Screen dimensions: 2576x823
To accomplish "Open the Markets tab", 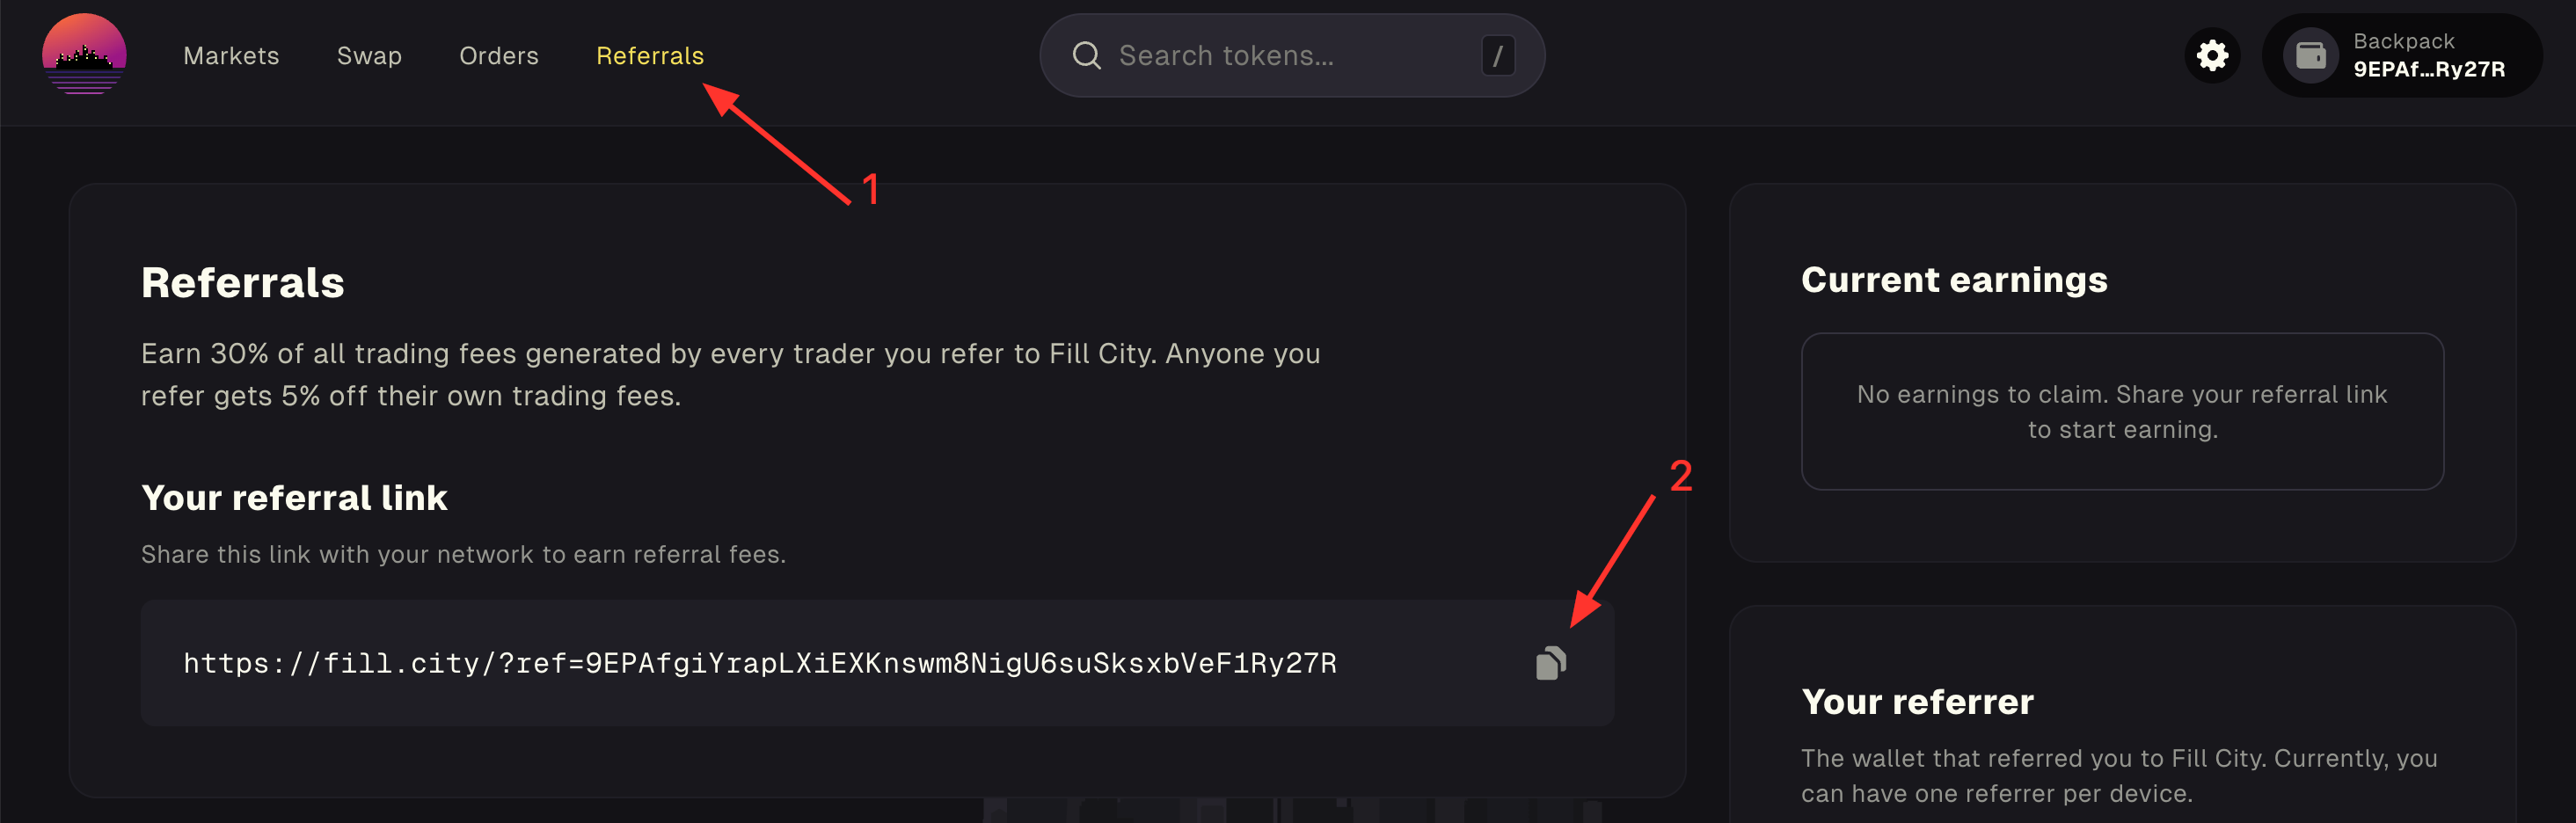I will pyautogui.click(x=231, y=55).
